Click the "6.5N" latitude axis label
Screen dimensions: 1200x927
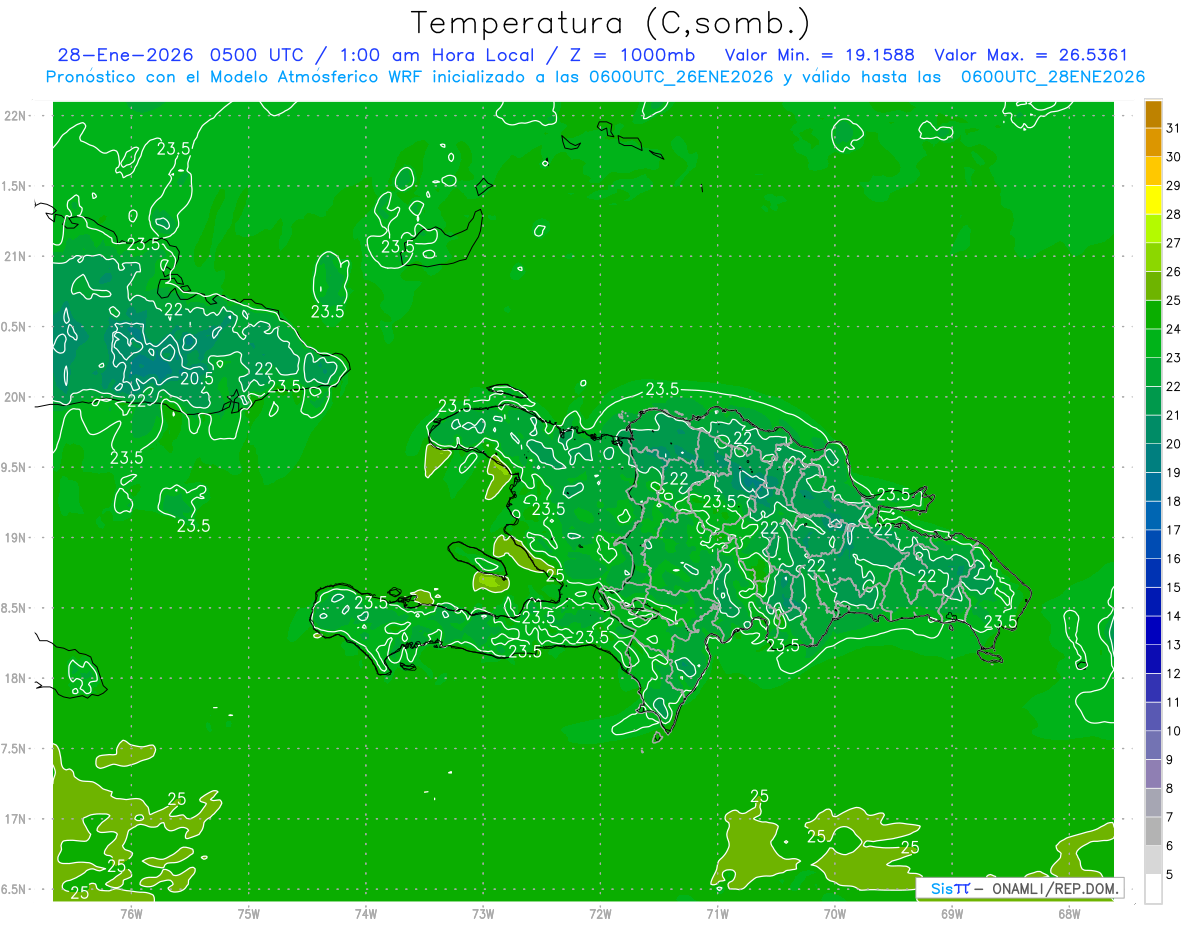15,889
